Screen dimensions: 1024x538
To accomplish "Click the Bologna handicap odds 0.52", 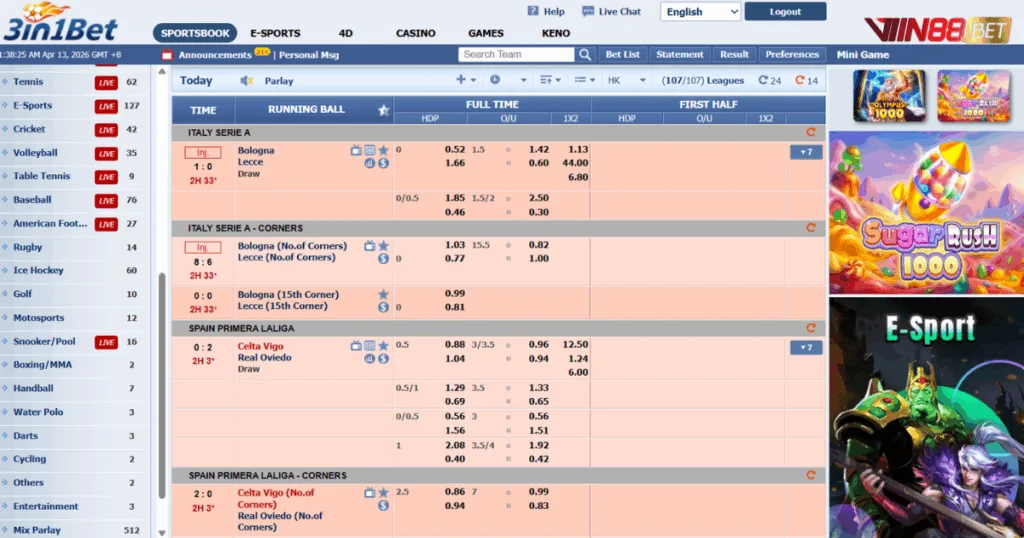I will (x=455, y=150).
